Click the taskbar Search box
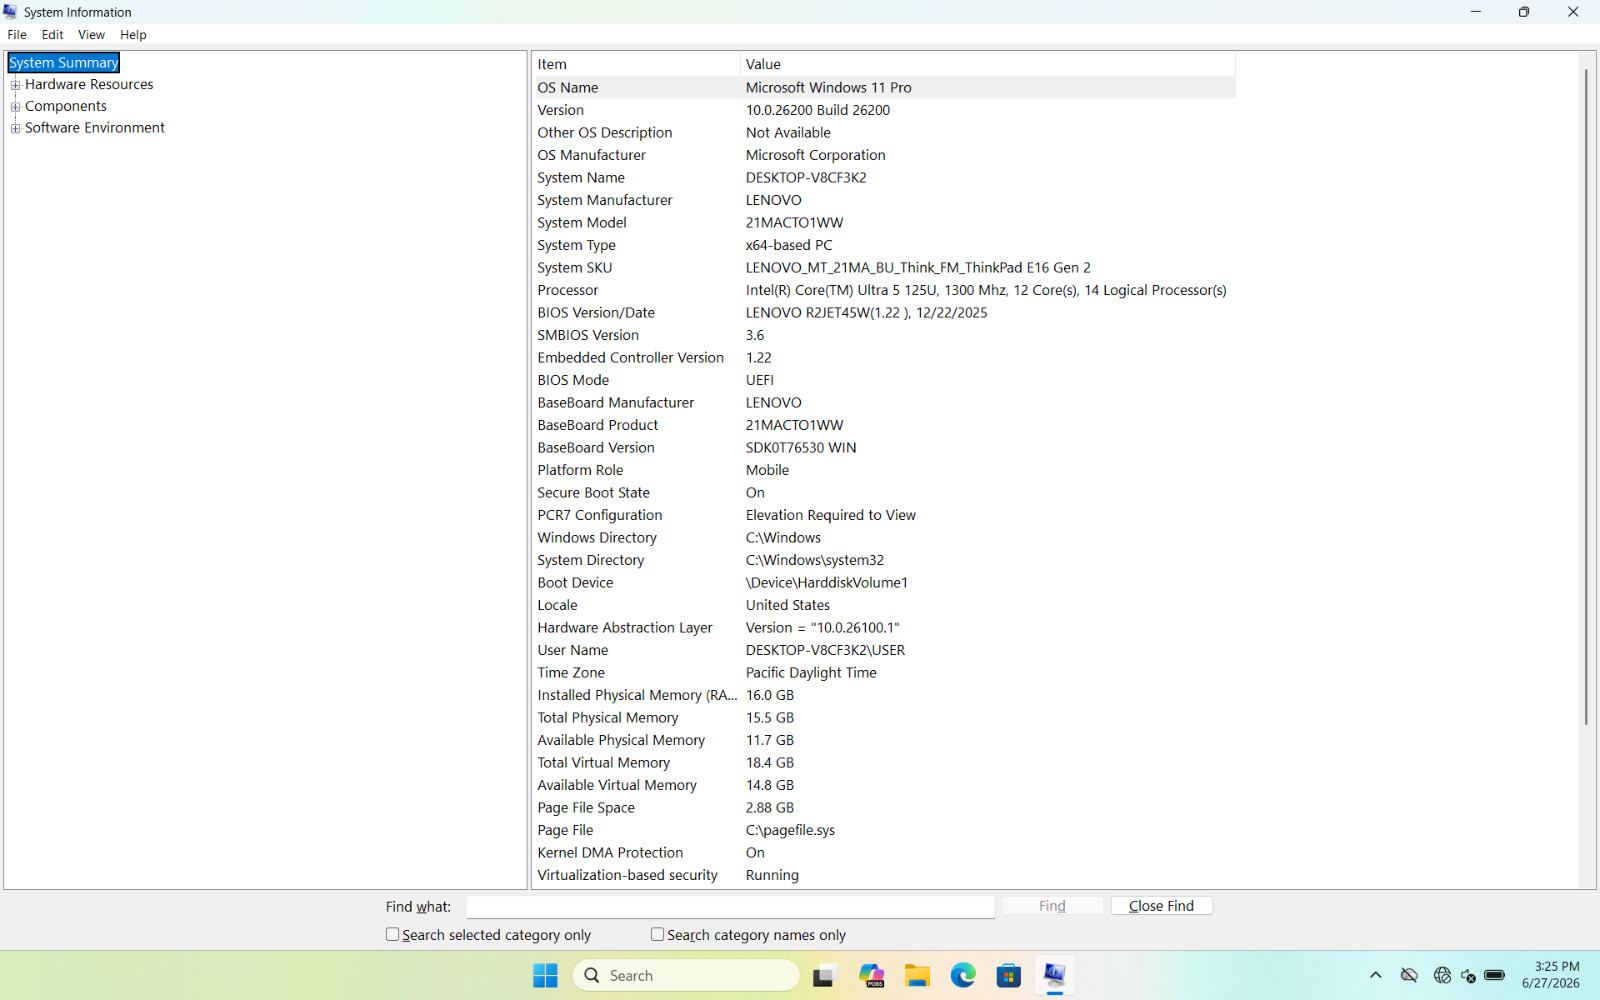 click(x=686, y=975)
